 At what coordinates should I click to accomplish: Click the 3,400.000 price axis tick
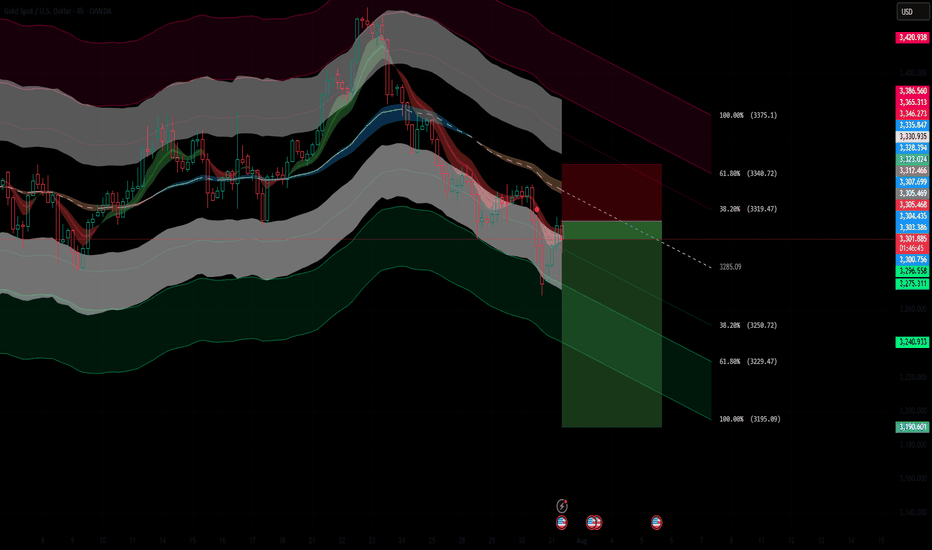(912, 73)
